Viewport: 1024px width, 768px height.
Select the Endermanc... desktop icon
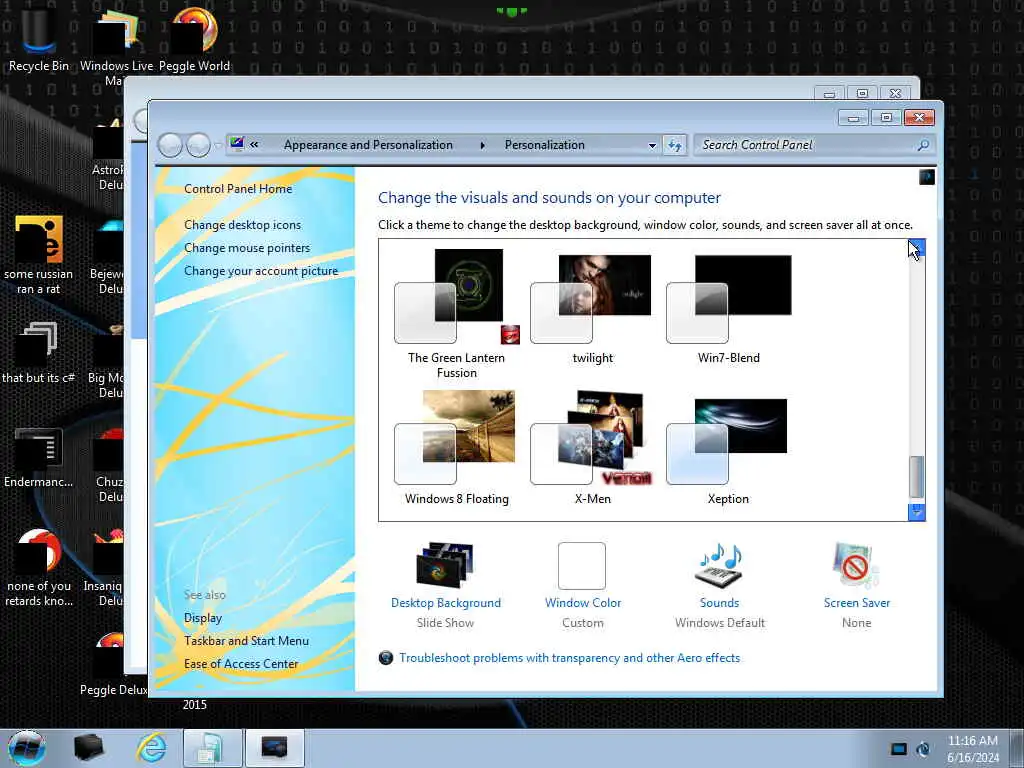pos(39,458)
